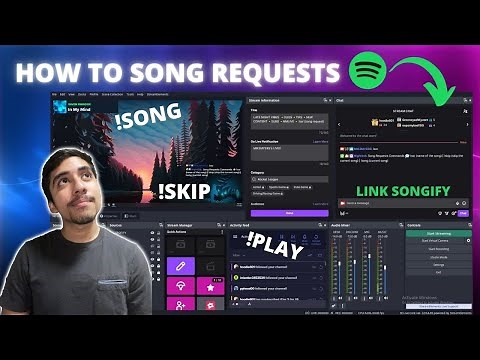This screenshot has width=480, height=360.
Task: Mute the DISCORD audio channel
Action: point(356,298)
